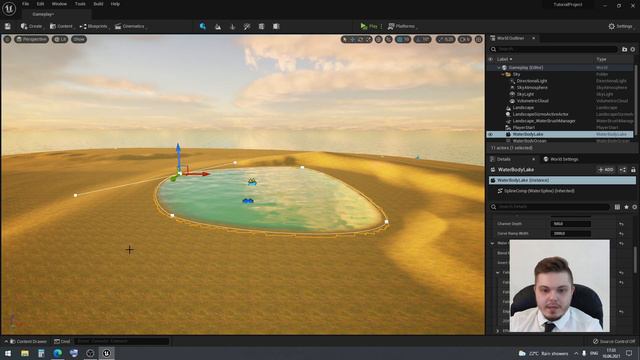Click the Unreal Engine logo icon
Screen dimensions: 640x360
[x=9, y=9]
